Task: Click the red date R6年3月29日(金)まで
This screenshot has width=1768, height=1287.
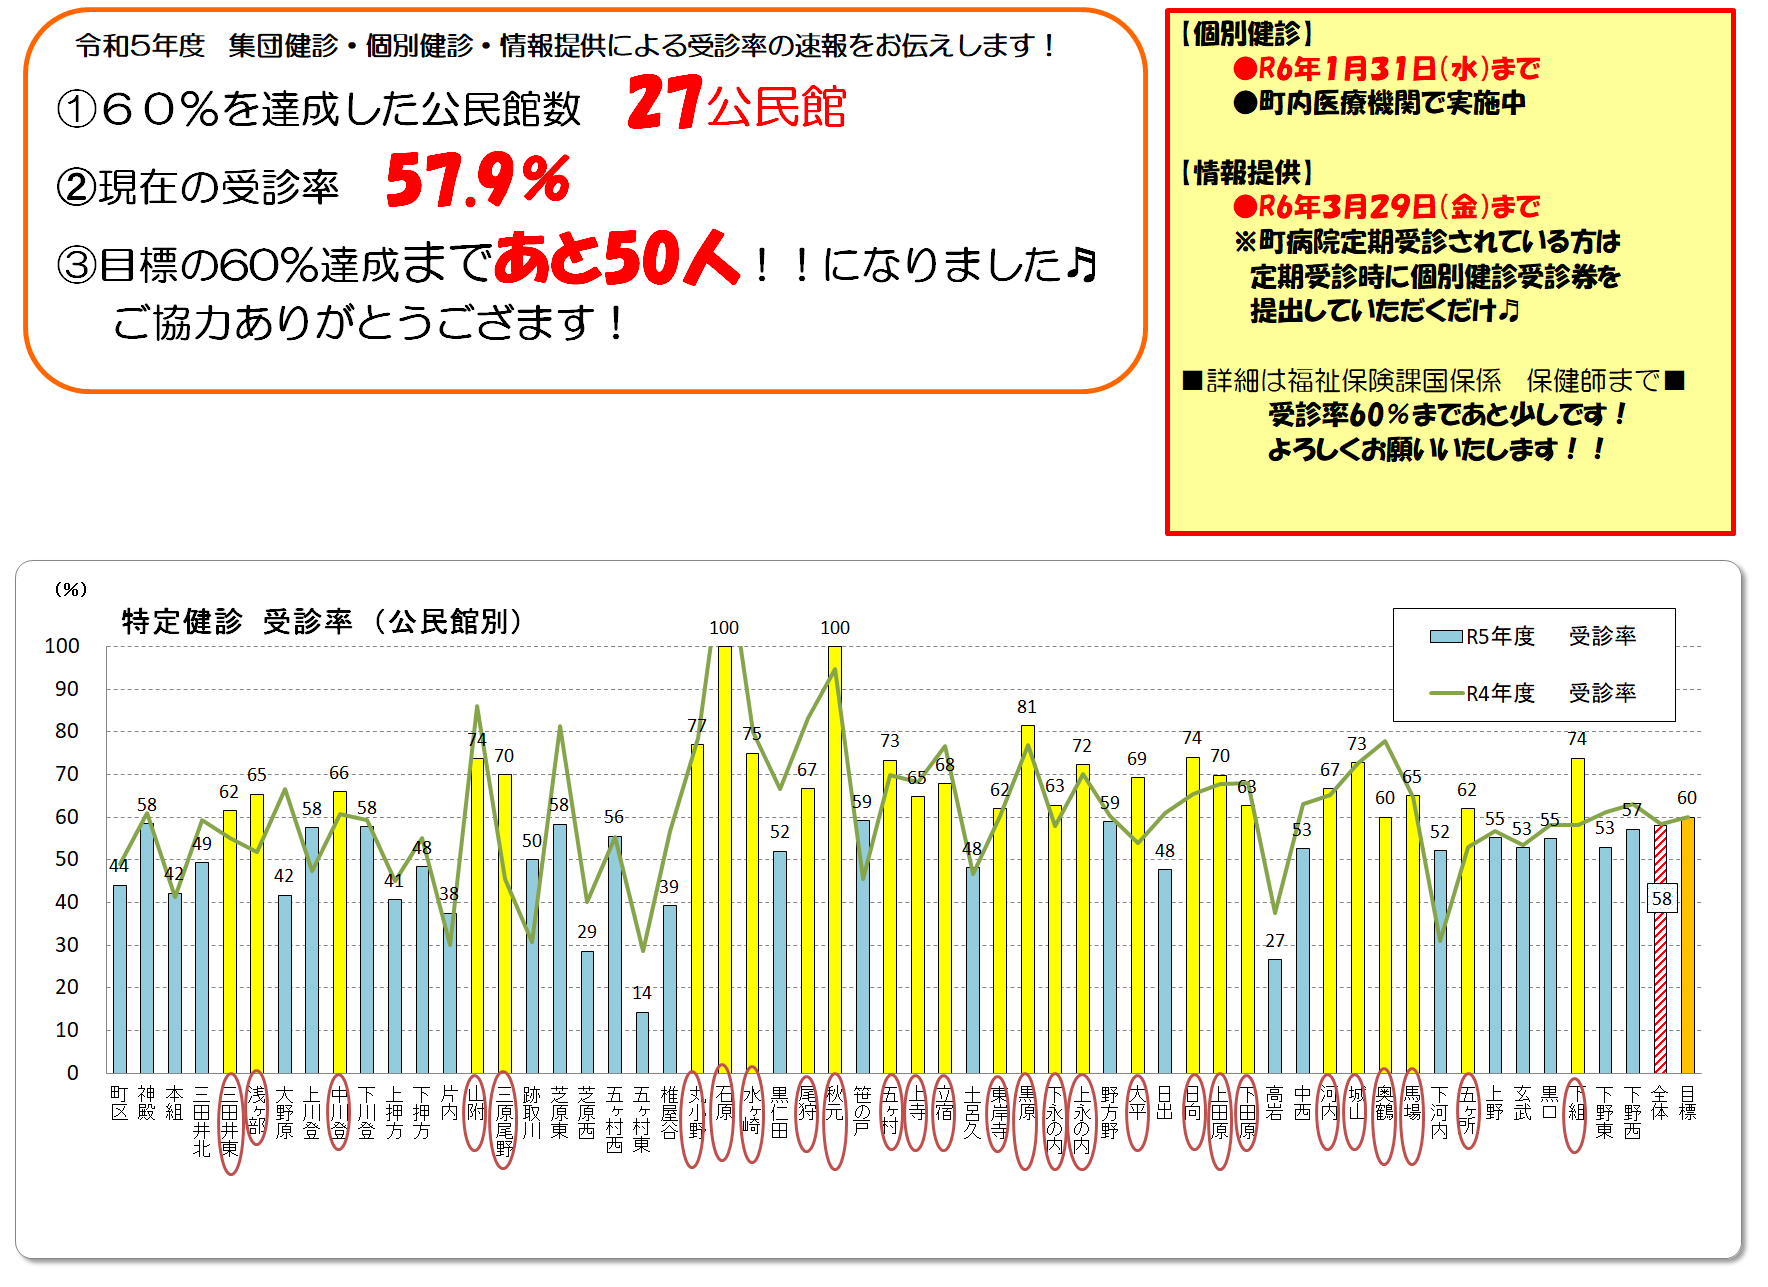Action: tap(1386, 206)
